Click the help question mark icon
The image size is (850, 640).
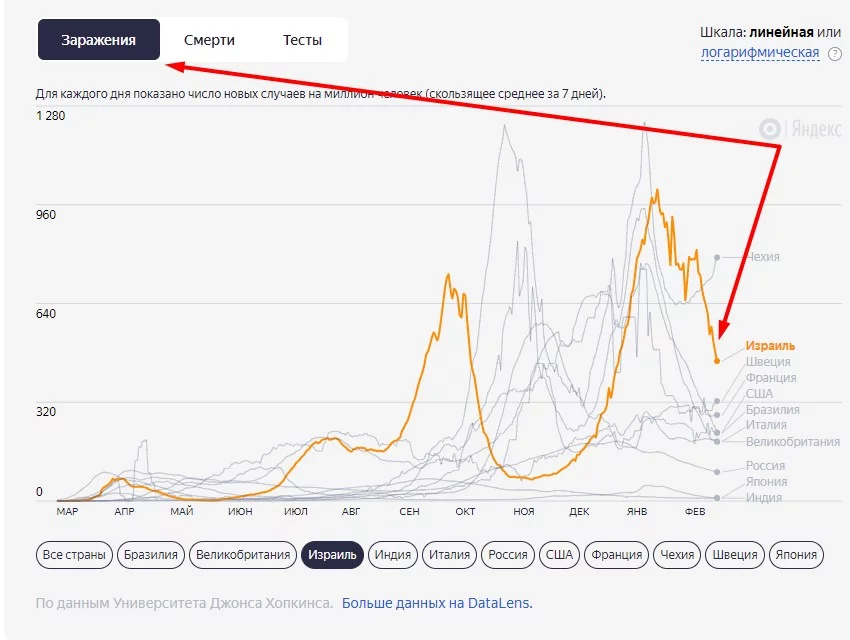click(835, 53)
